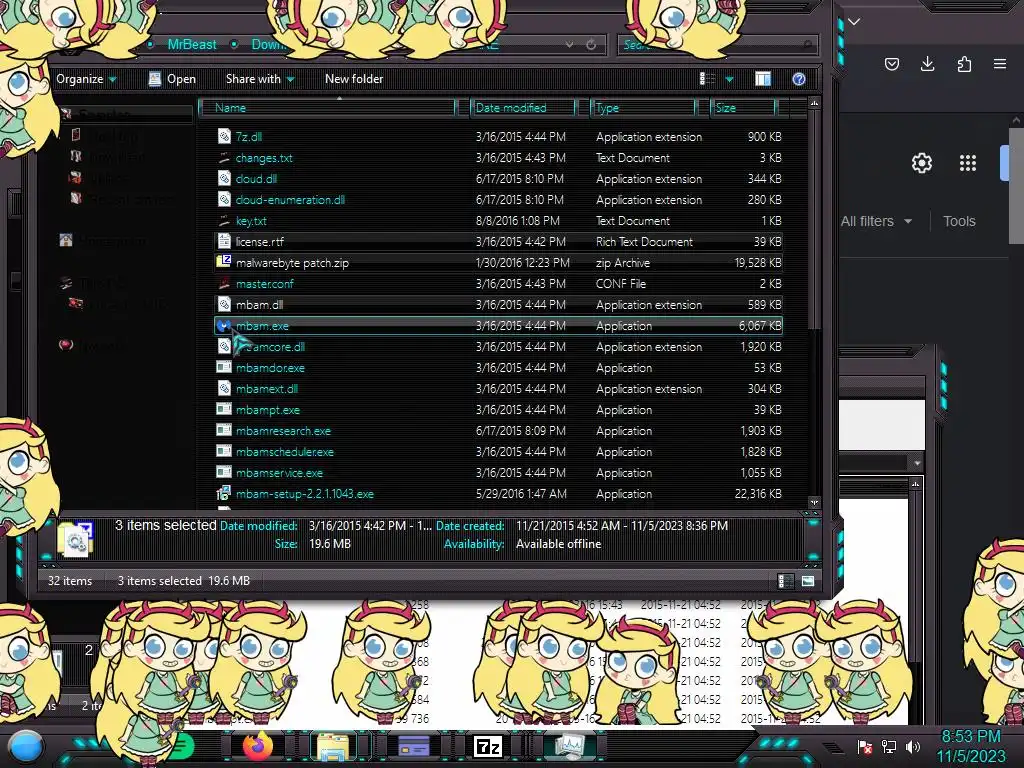This screenshot has width=1024, height=768.
Task: Click the mbam-setup-2.2.1.1043.exe installer icon
Action: pos(224,494)
